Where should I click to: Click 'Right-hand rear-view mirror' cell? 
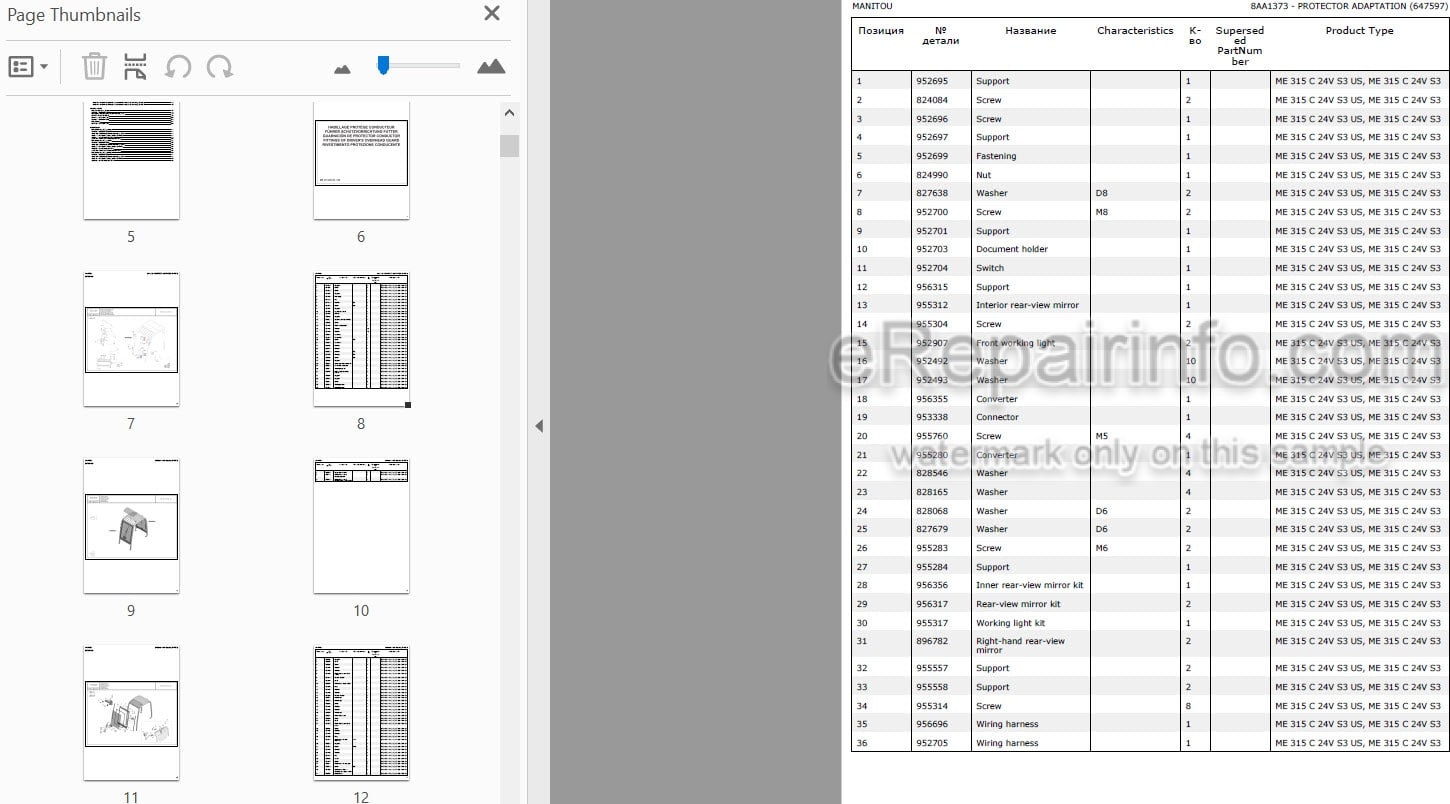click(x=1020, y=645)
